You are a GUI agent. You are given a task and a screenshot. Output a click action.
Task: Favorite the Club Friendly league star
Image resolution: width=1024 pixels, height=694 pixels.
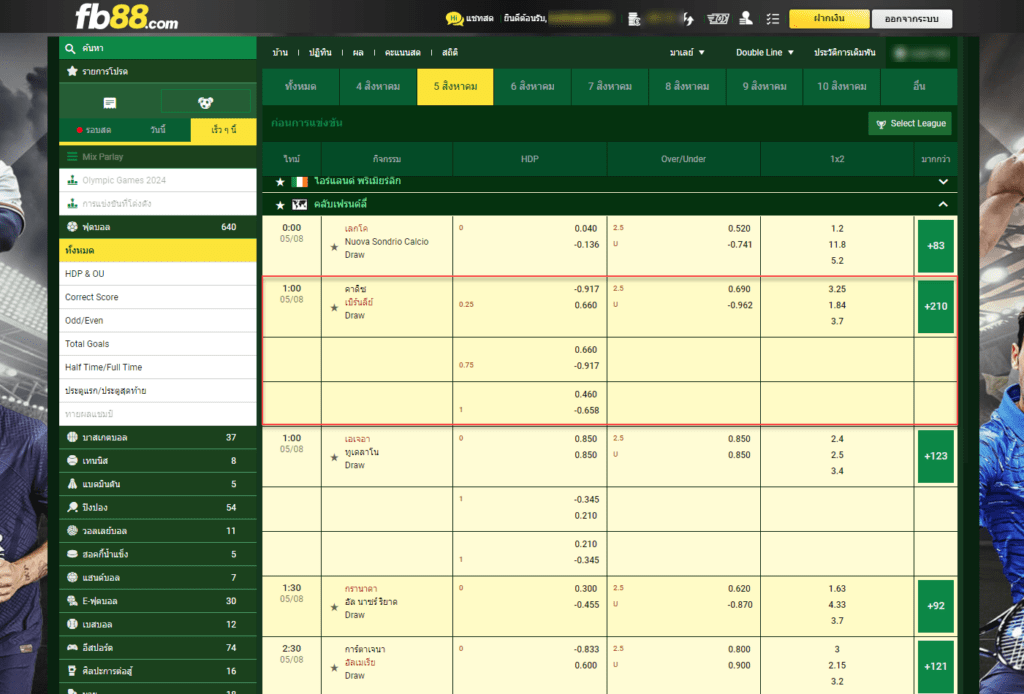tap(280, 205)
